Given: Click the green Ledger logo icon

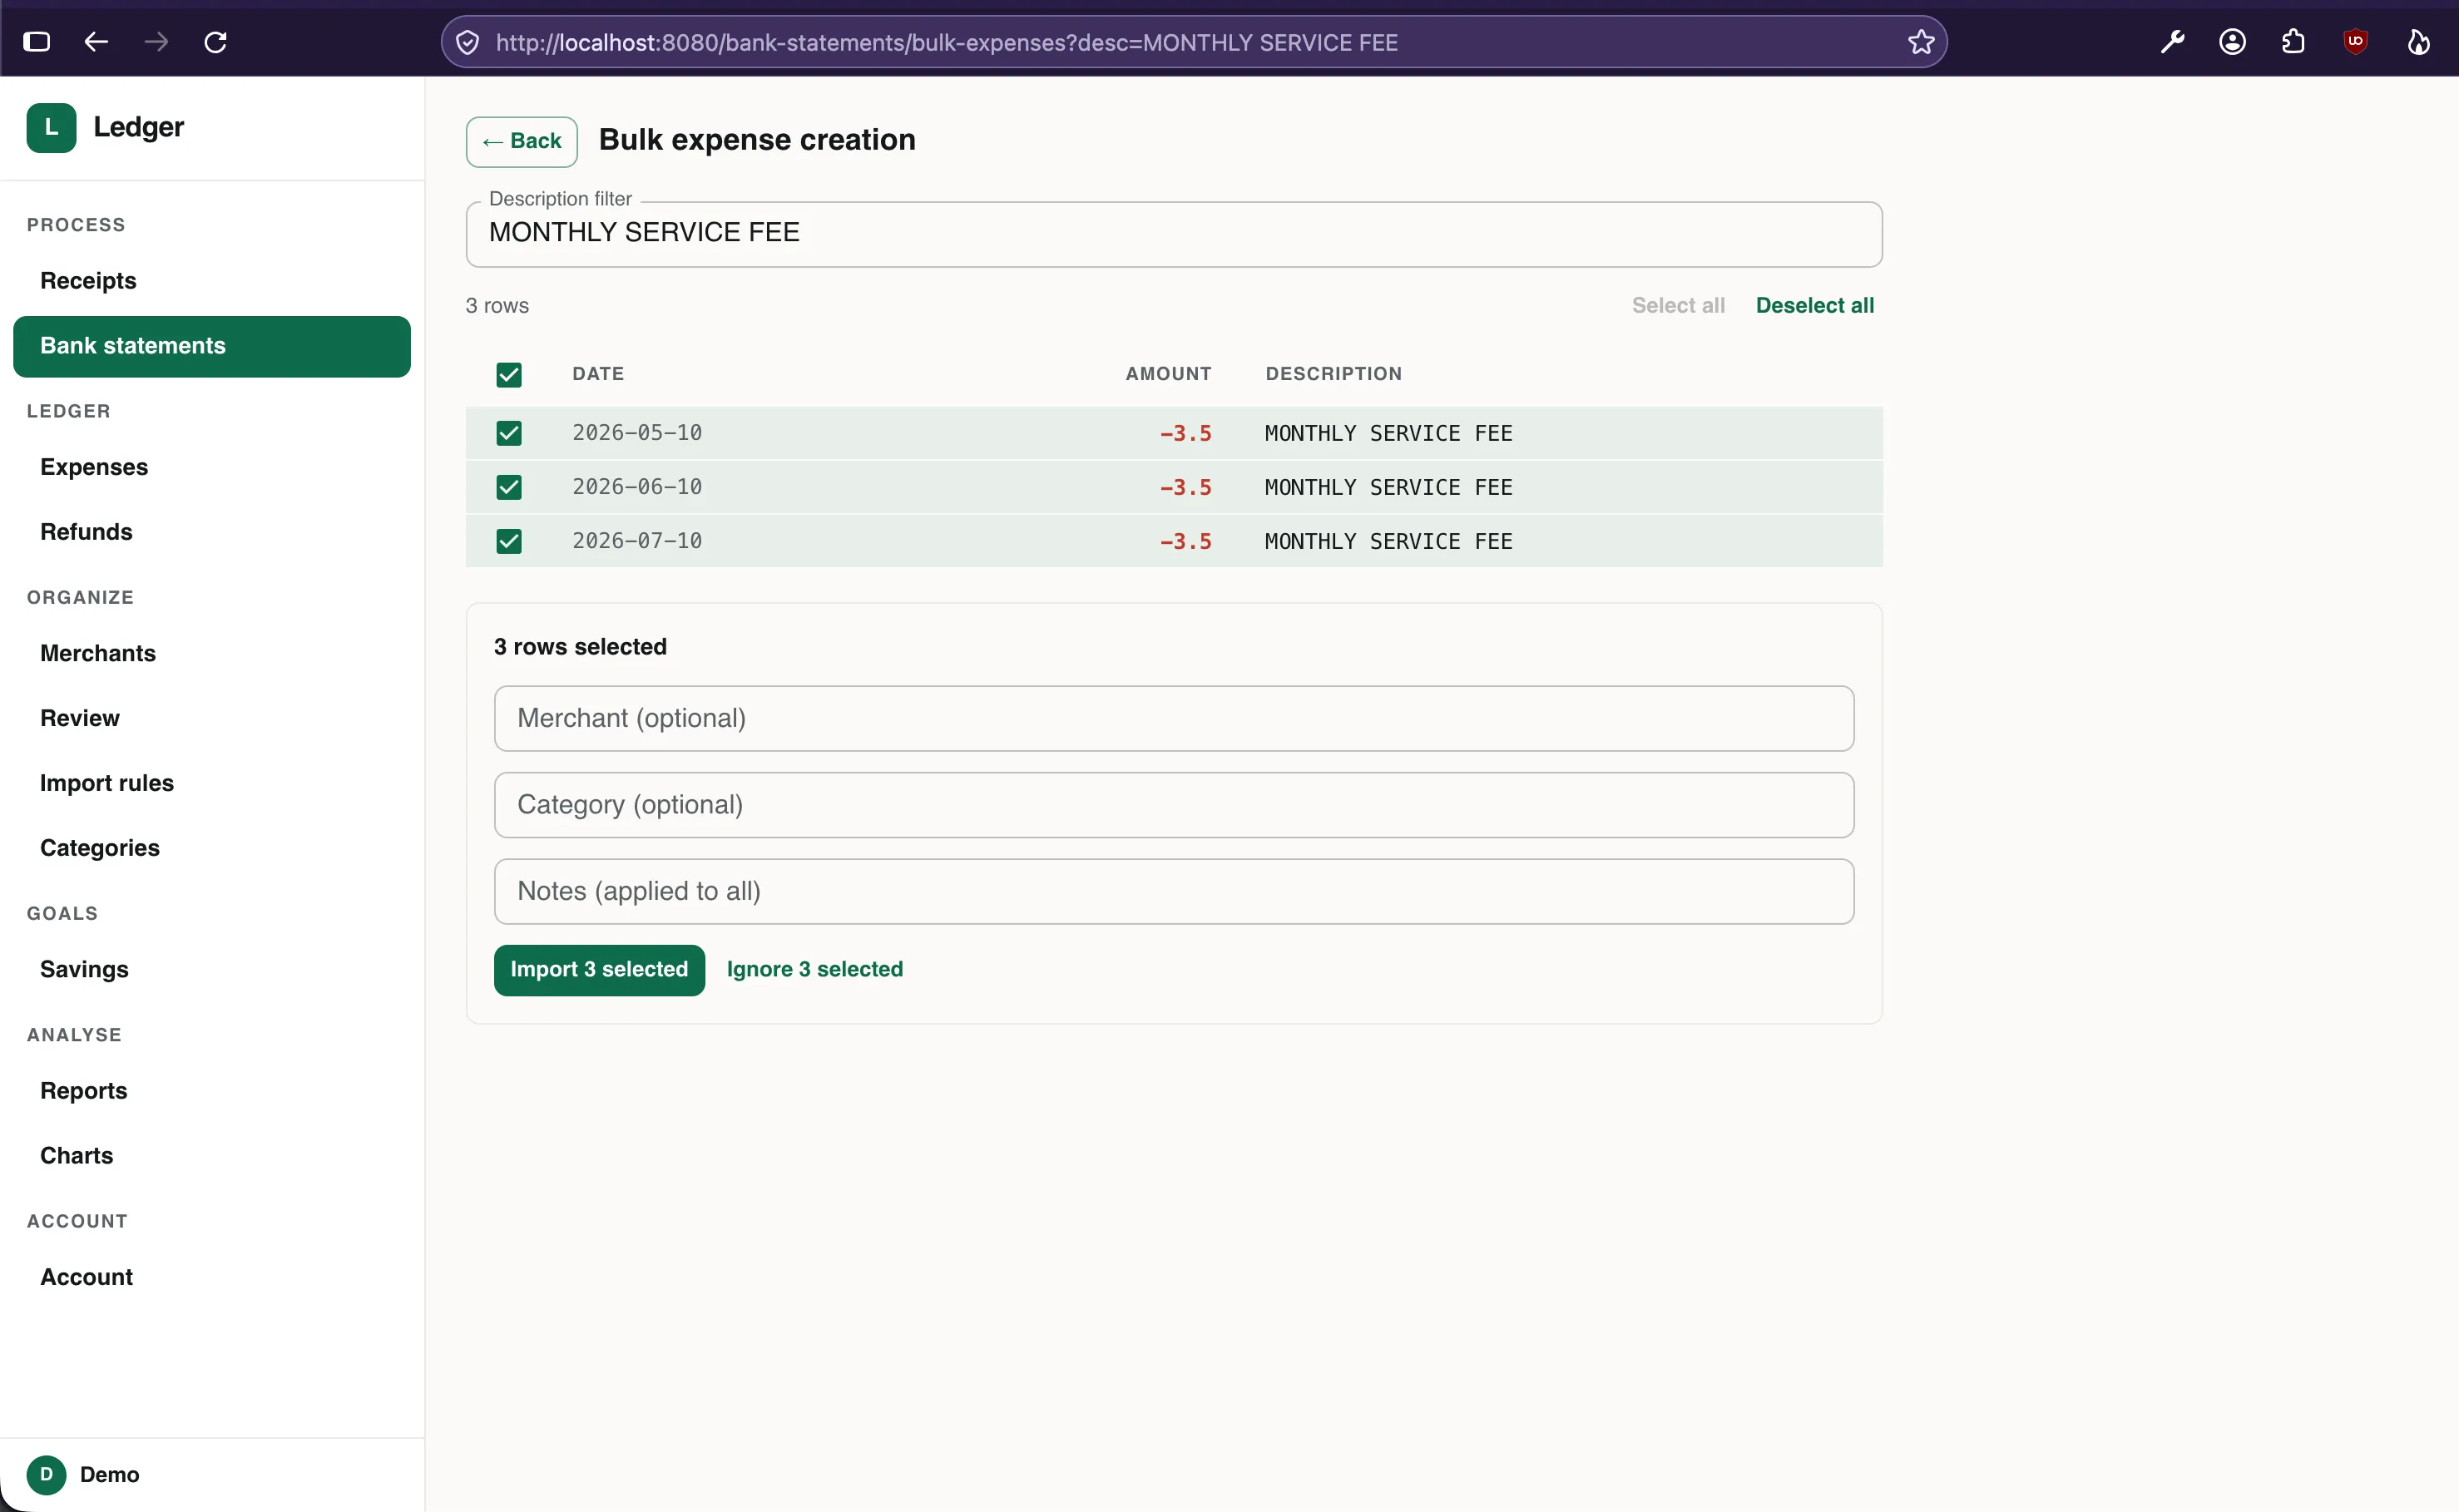Looking at the screenshot, I should pos(51,128).
